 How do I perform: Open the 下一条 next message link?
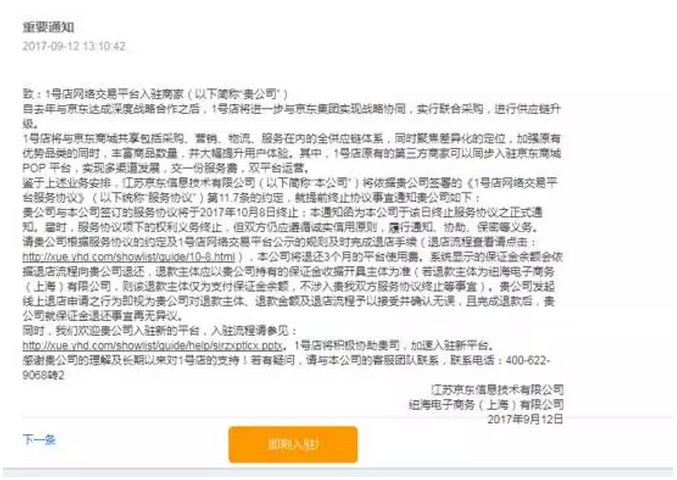[39, 440]
